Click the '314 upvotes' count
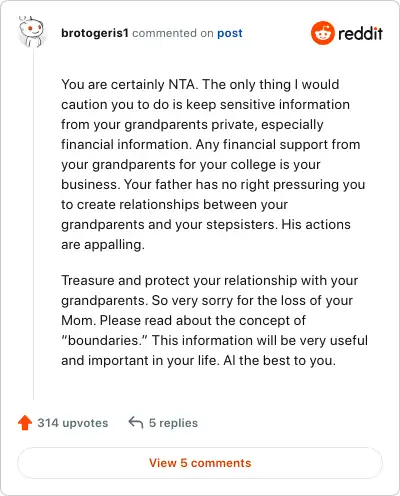 pyautogui.click(x=73, y=423)
